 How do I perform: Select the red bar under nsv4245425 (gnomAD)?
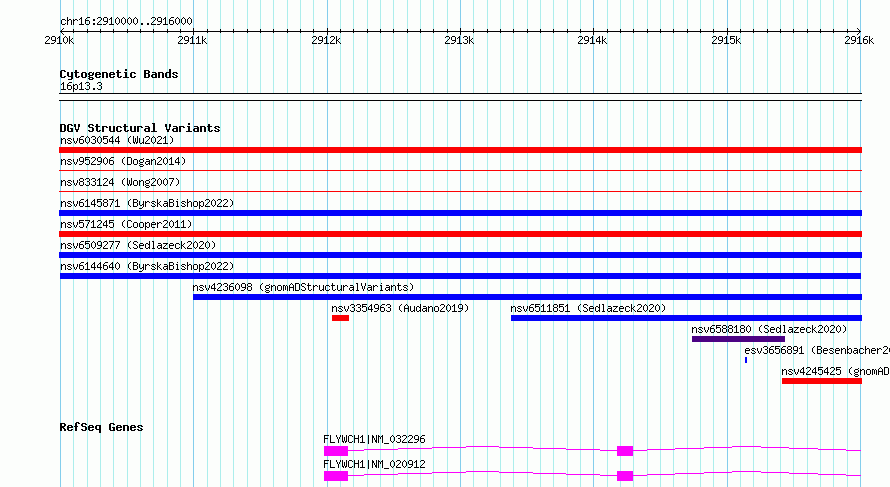click(822, 381)
